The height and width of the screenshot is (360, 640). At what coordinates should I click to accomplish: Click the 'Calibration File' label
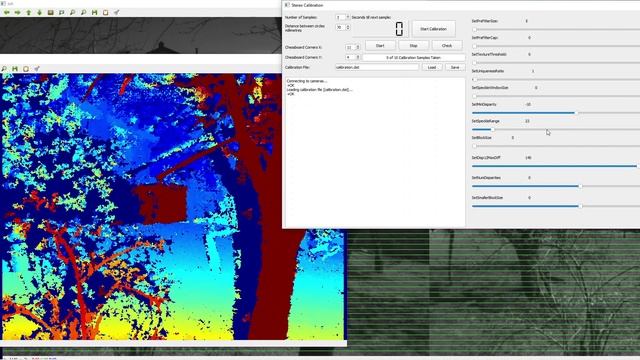coord(297,67)
